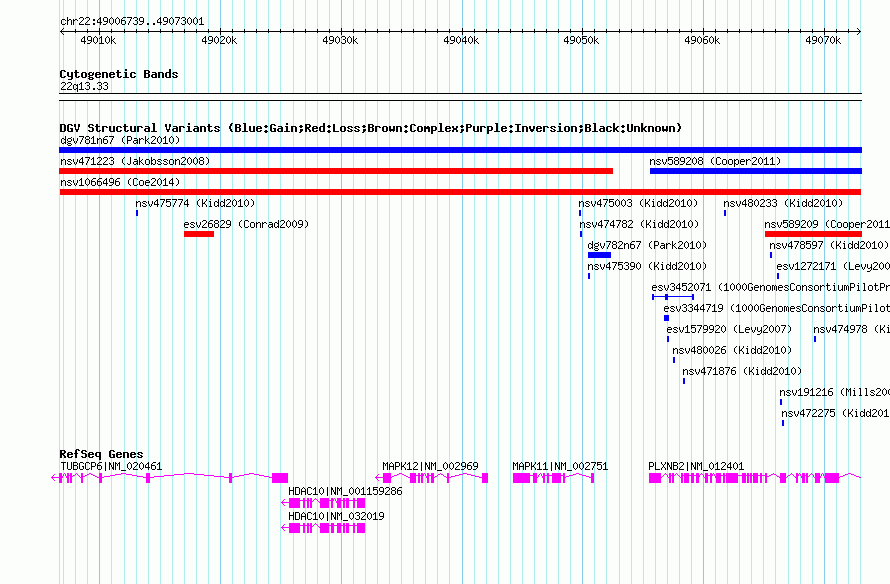This screenshot has width=890, height=584.
Task: Open the MAPK12|NM_002969 gene label
Action: tap(430, 466)
